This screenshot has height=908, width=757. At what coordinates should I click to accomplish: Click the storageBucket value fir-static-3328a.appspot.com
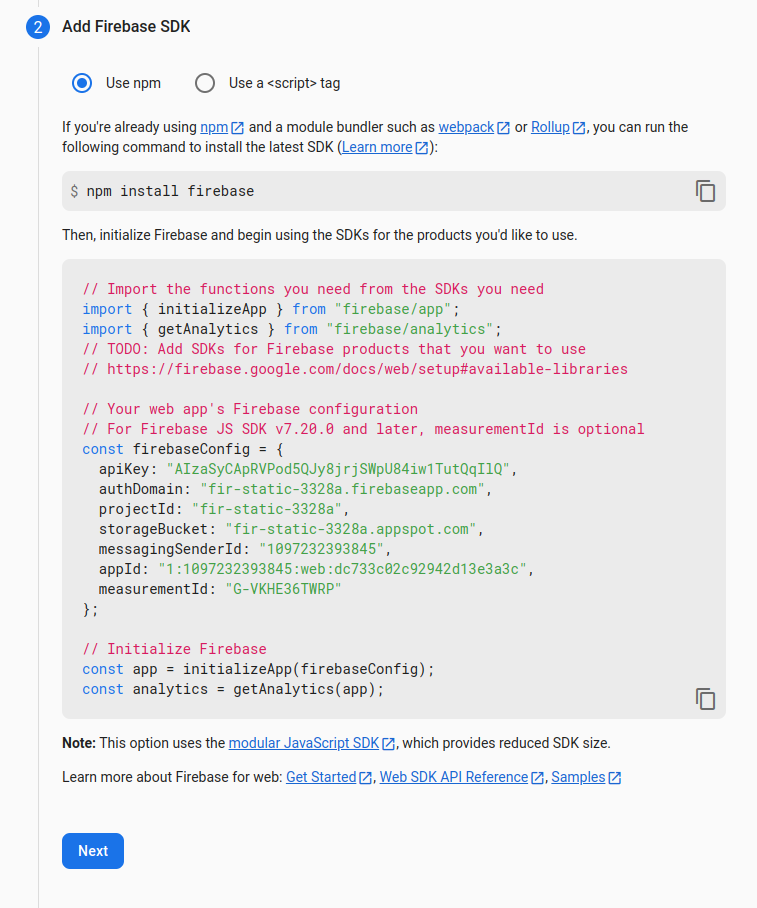point(350,529)
